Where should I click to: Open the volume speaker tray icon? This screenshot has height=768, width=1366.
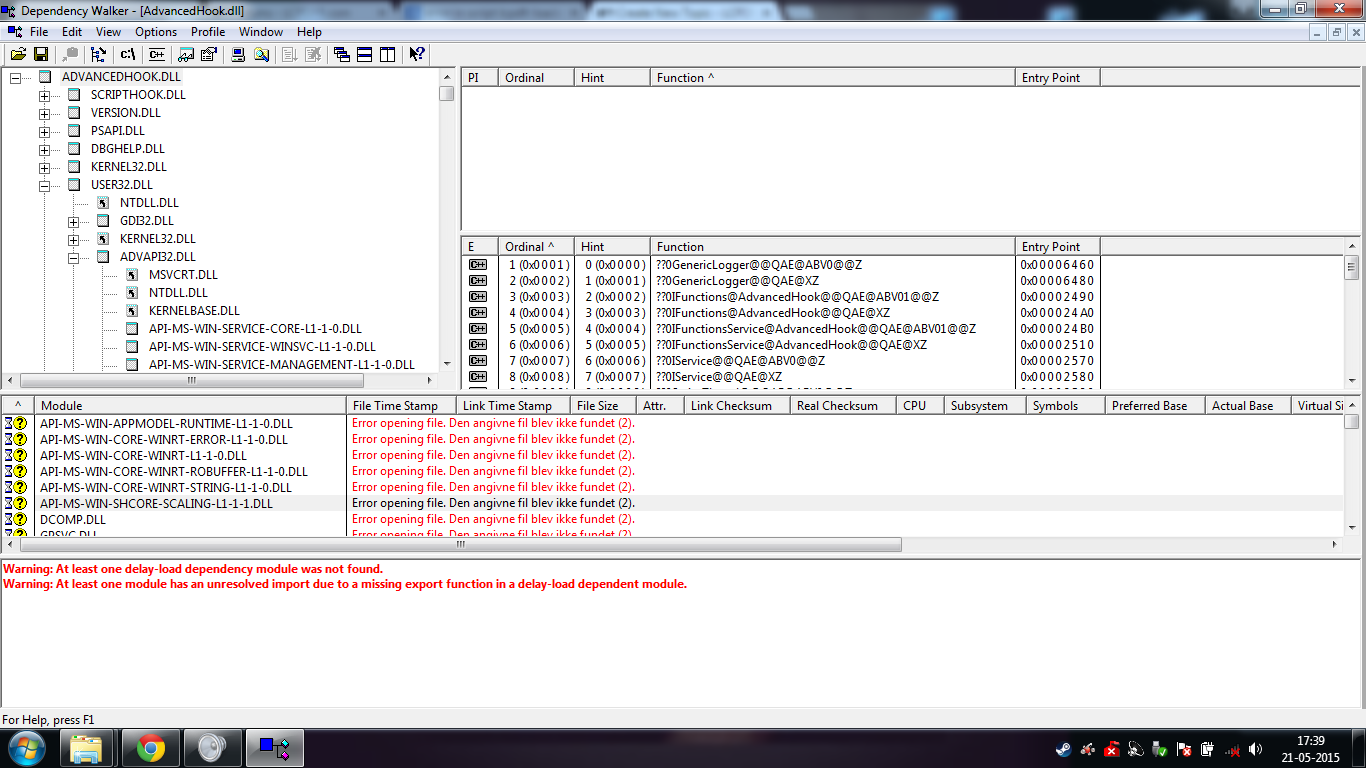tap(1255, 749)
